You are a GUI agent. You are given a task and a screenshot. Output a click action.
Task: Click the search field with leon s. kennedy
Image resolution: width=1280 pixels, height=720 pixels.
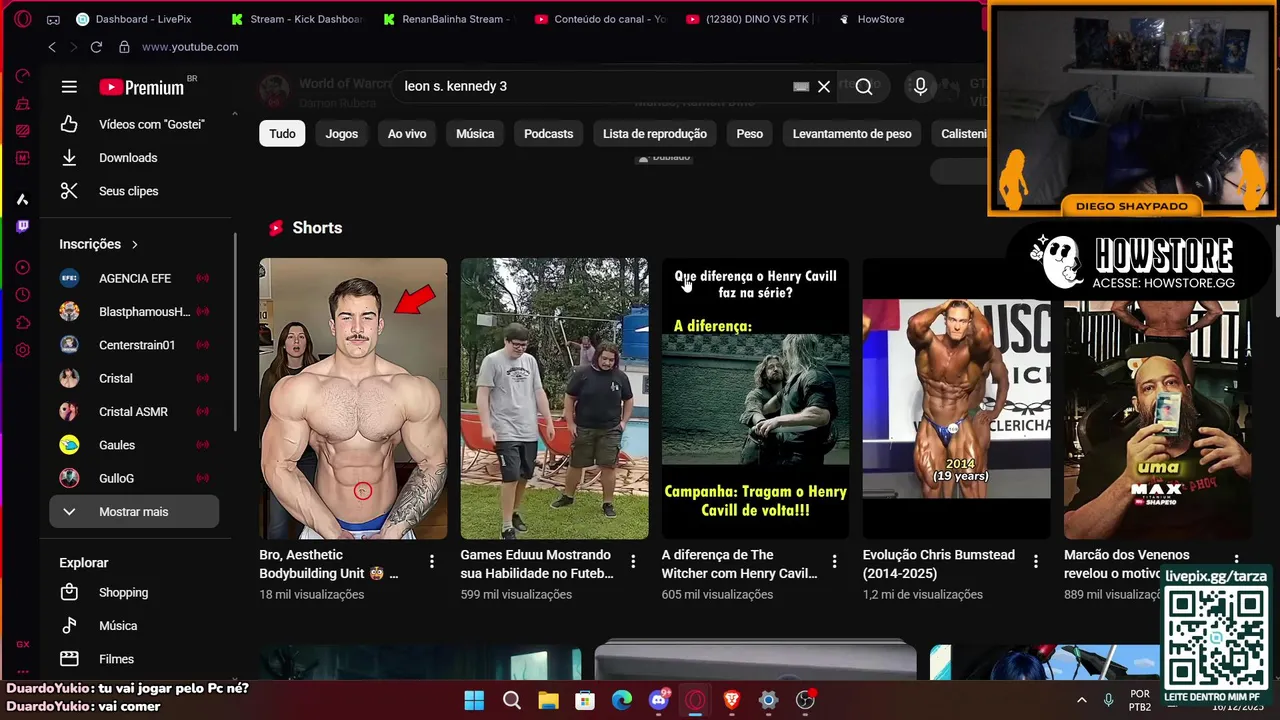590,87
